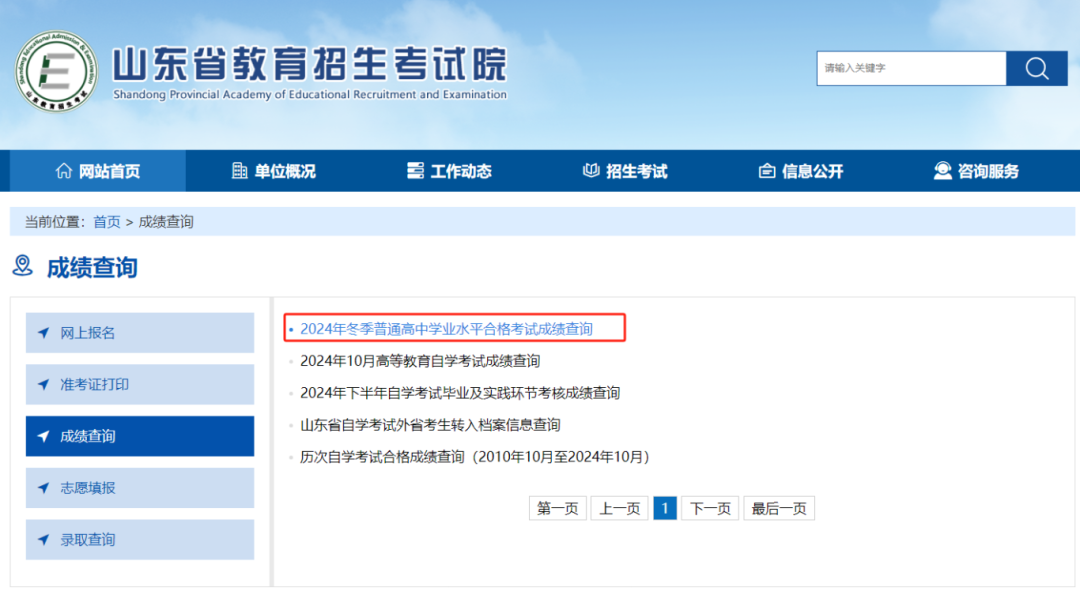The width and height of the screenshot is (1080, 591).
Task: Open 2024年冬季普通高中学业水平合格考试成绩查询 link
Action: pyautogui.click(x=446, y=329)
